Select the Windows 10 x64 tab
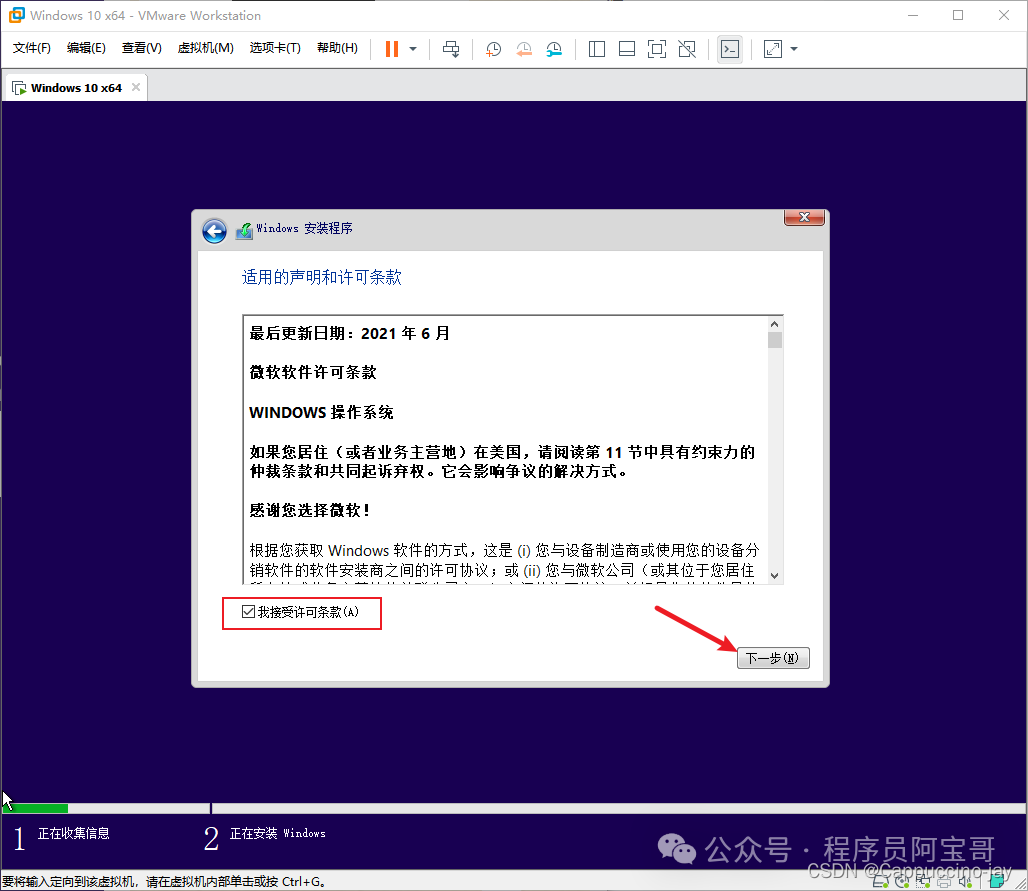This screenshot has height=891, width=1028. tap(76, 88)
